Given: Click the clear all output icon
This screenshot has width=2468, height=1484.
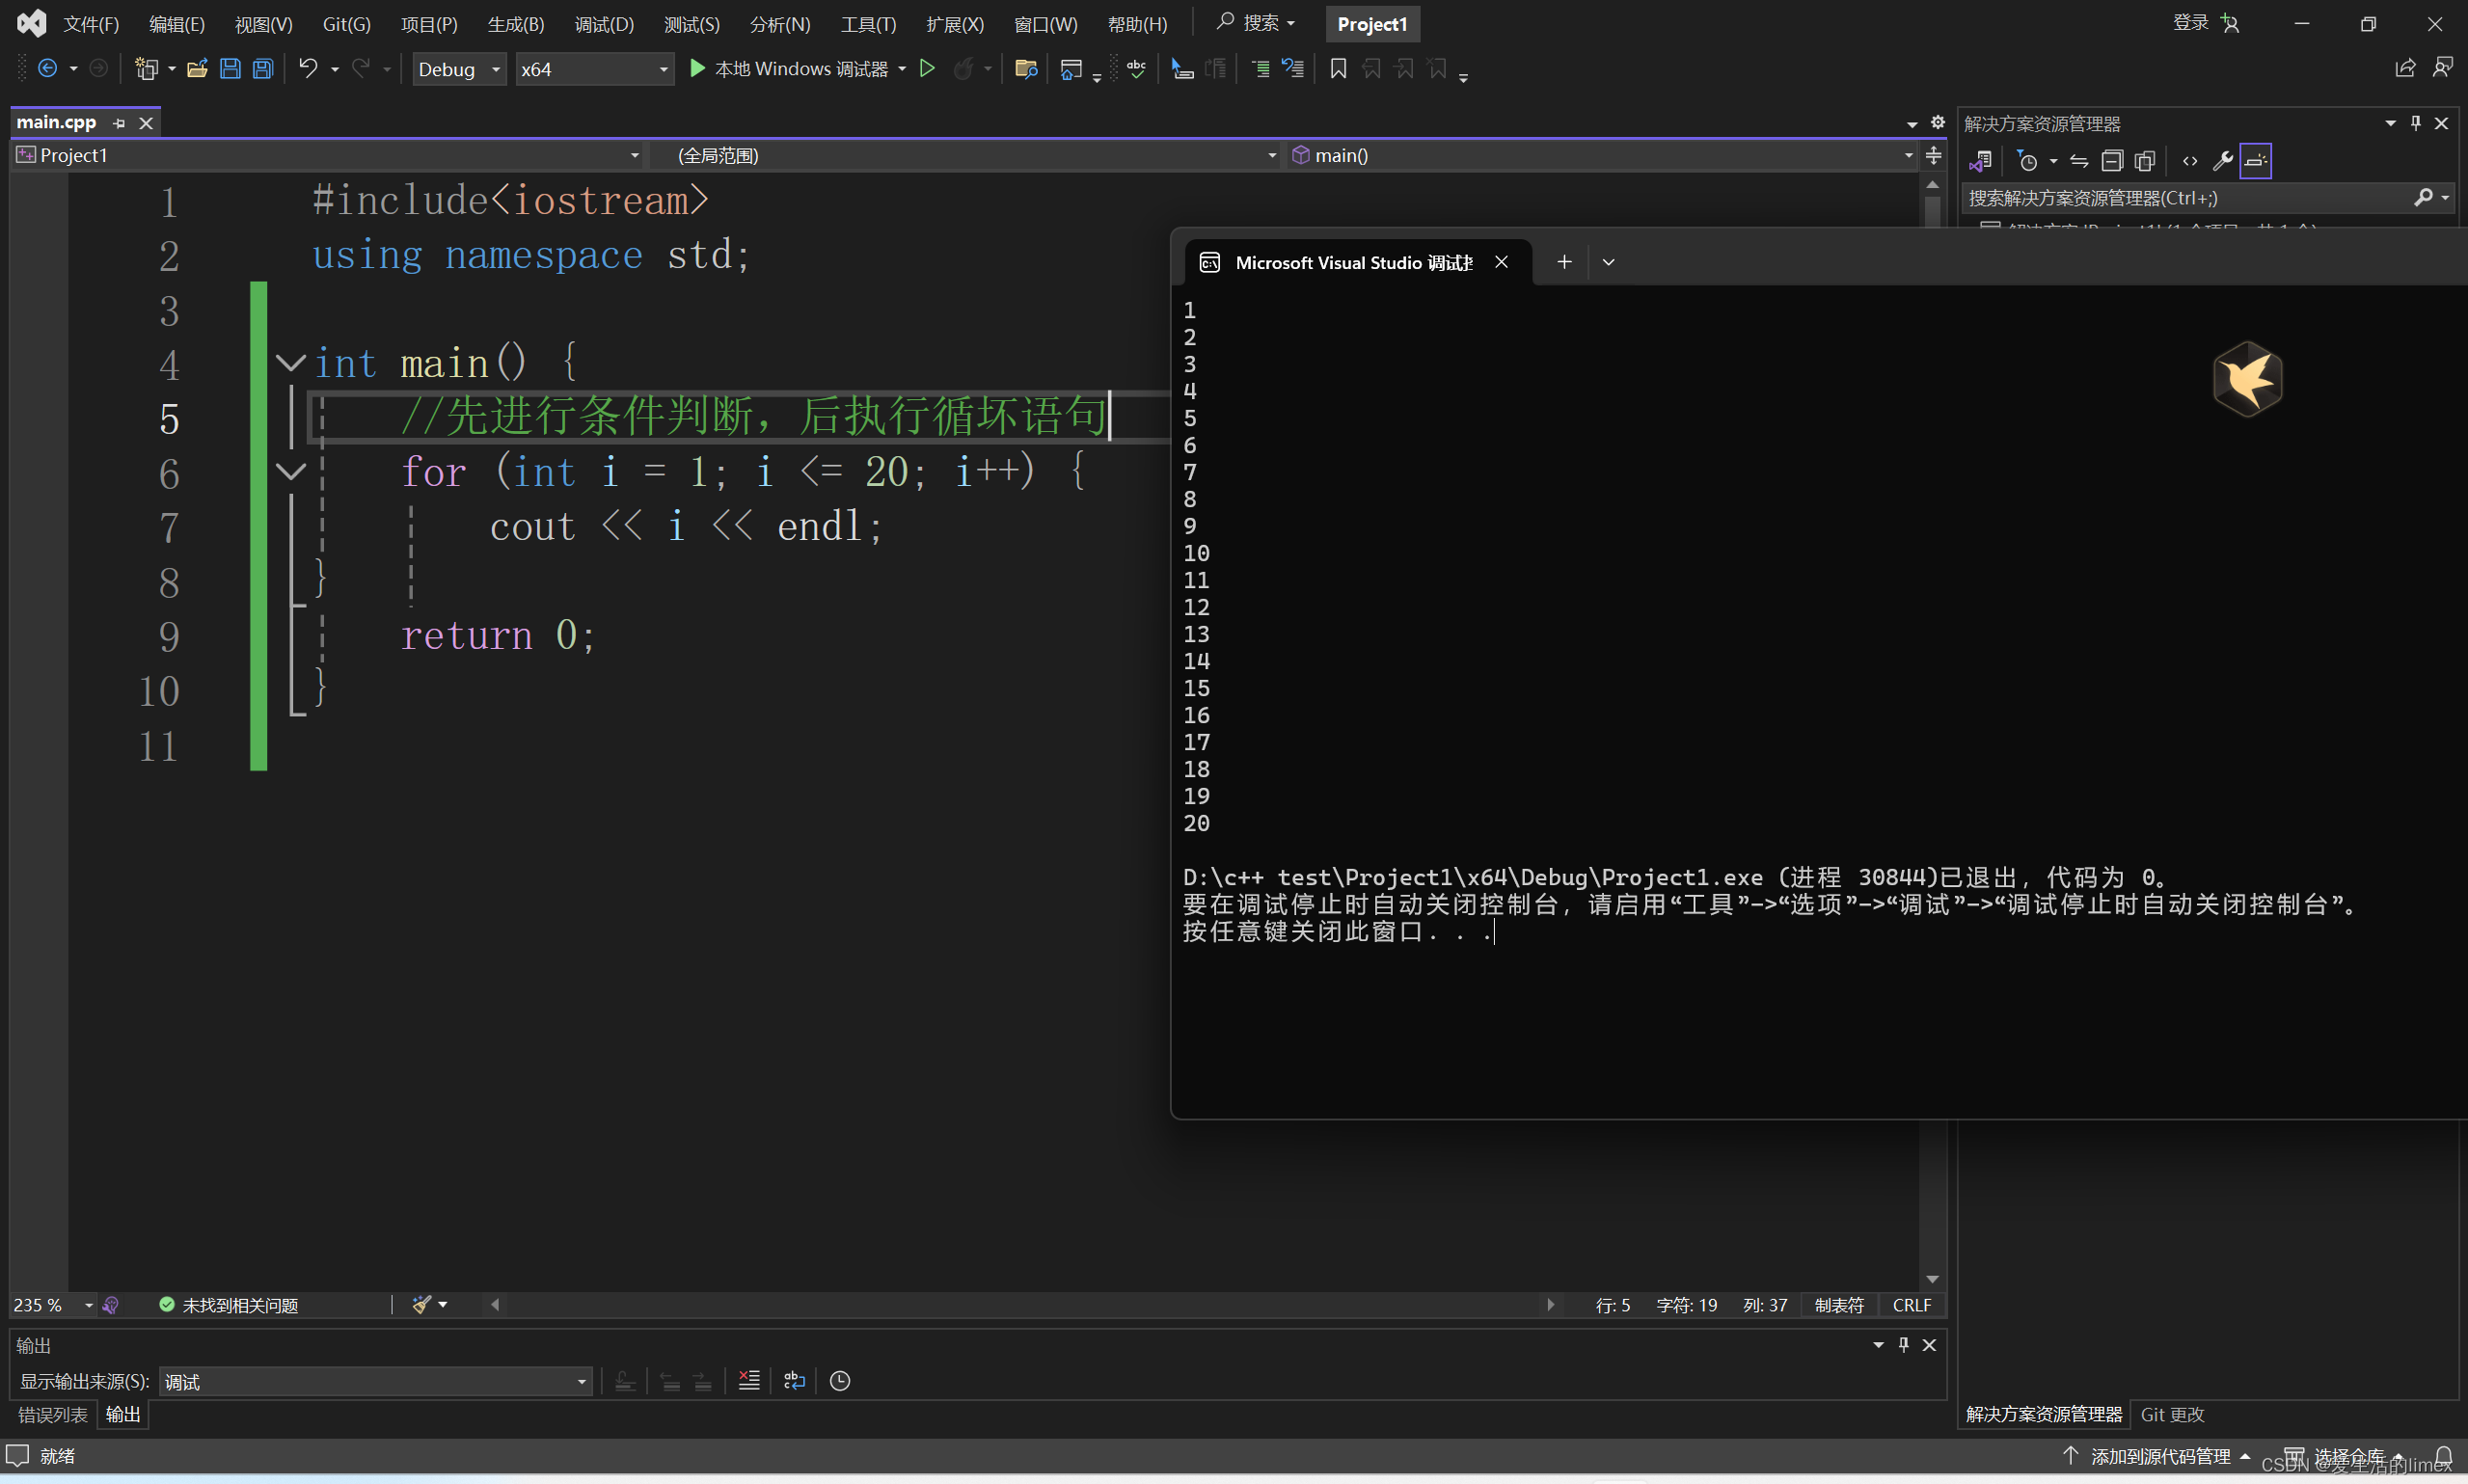Looking at the screenshot, I should [x=749, y=1380].
